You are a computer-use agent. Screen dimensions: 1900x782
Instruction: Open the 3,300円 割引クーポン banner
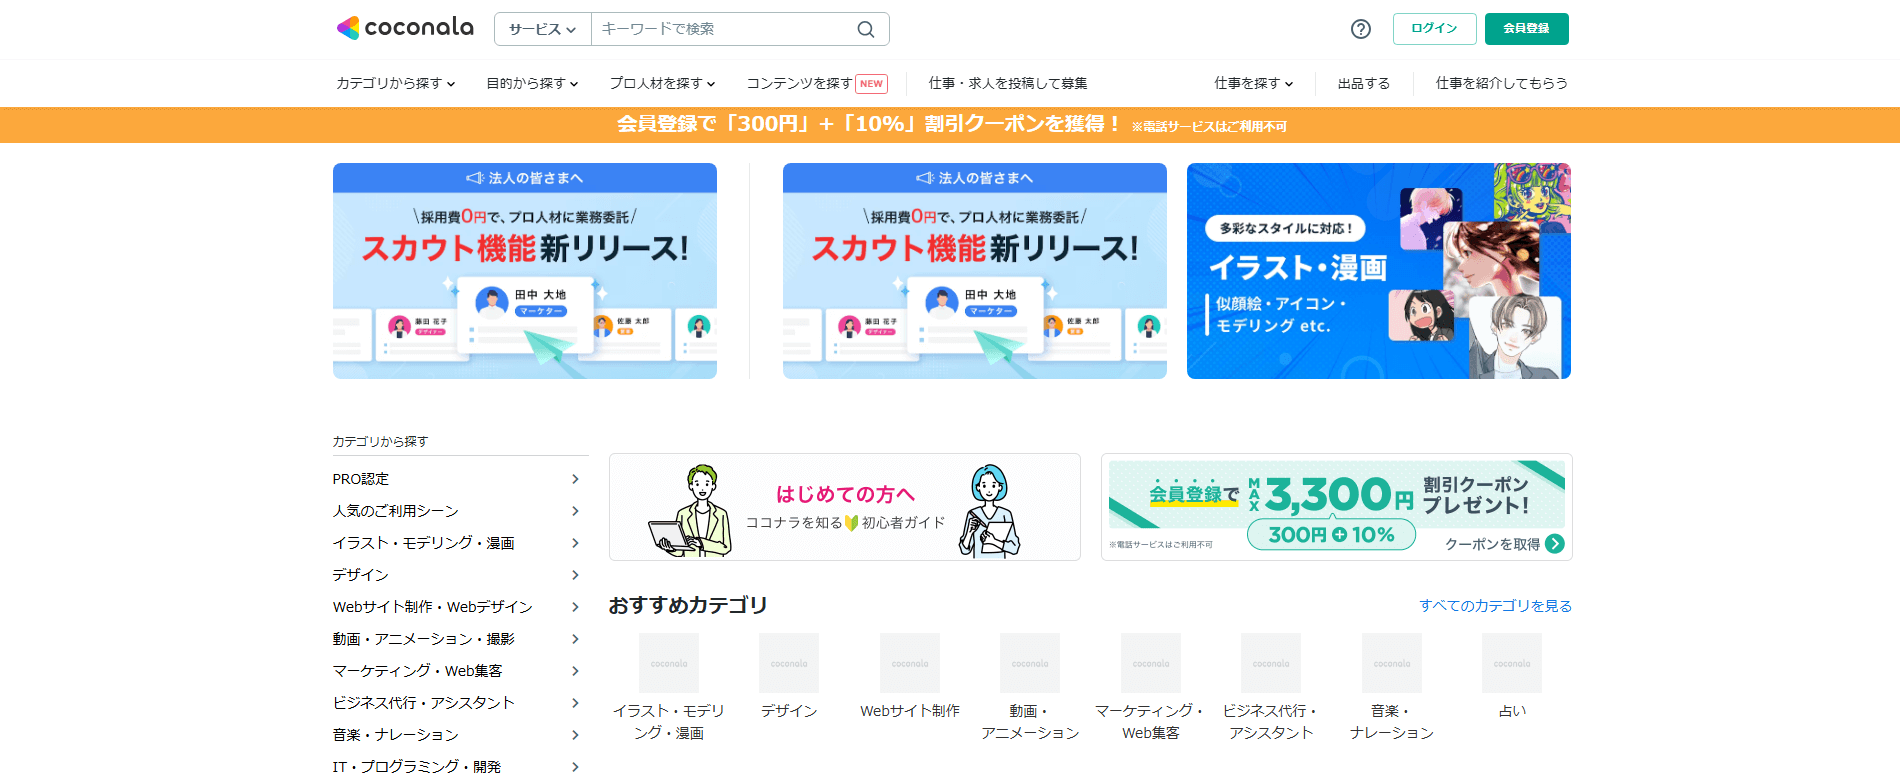1337,507
